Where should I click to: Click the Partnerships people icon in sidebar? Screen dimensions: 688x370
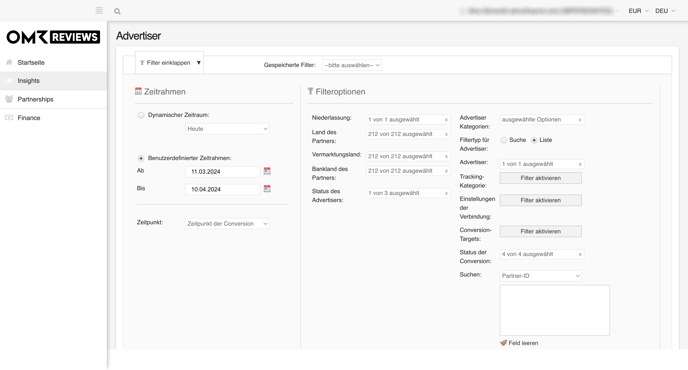coord(9,99)
